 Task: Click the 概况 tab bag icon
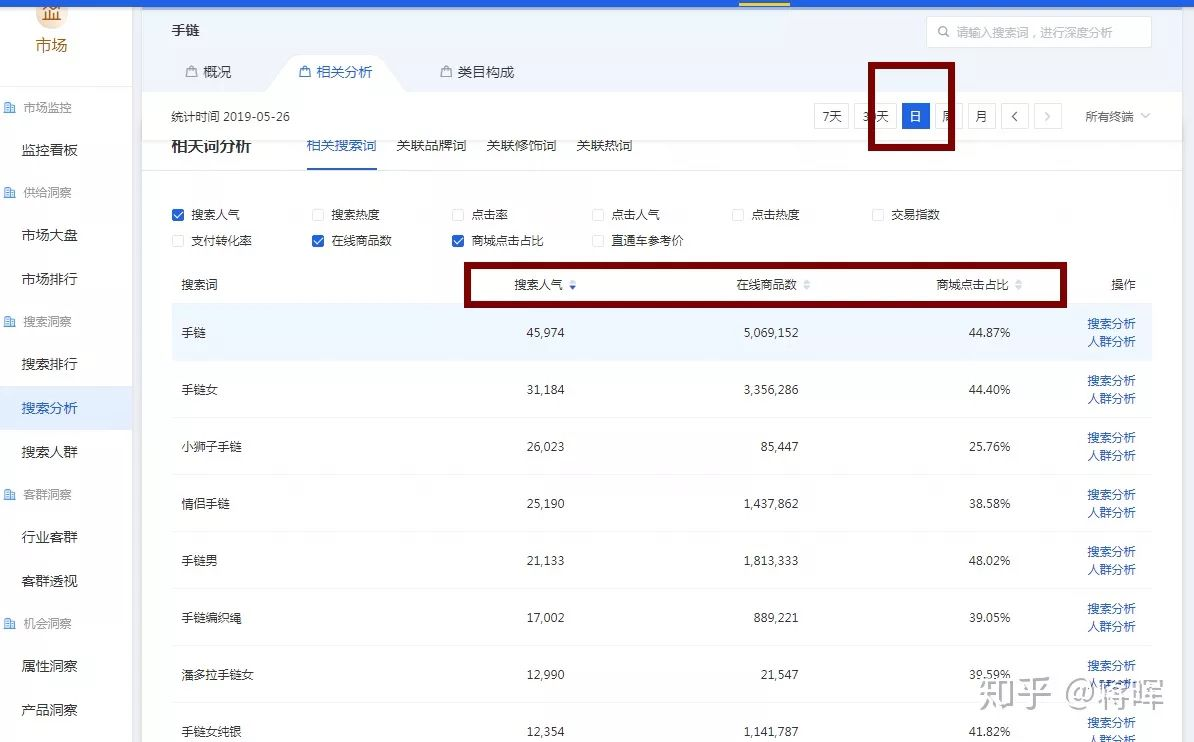point(191,72)
